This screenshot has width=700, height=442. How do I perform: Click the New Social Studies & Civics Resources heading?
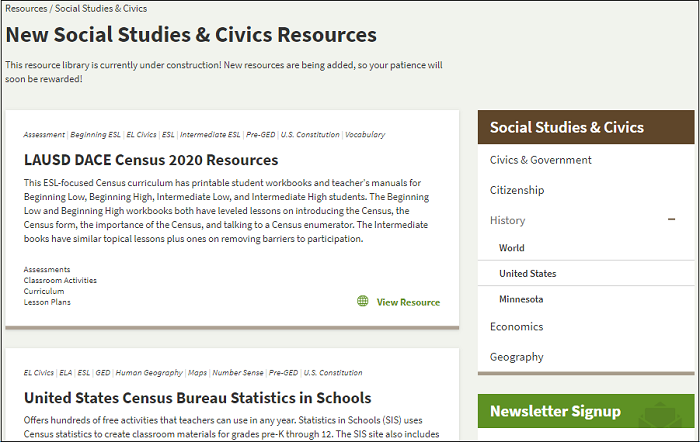191,35
